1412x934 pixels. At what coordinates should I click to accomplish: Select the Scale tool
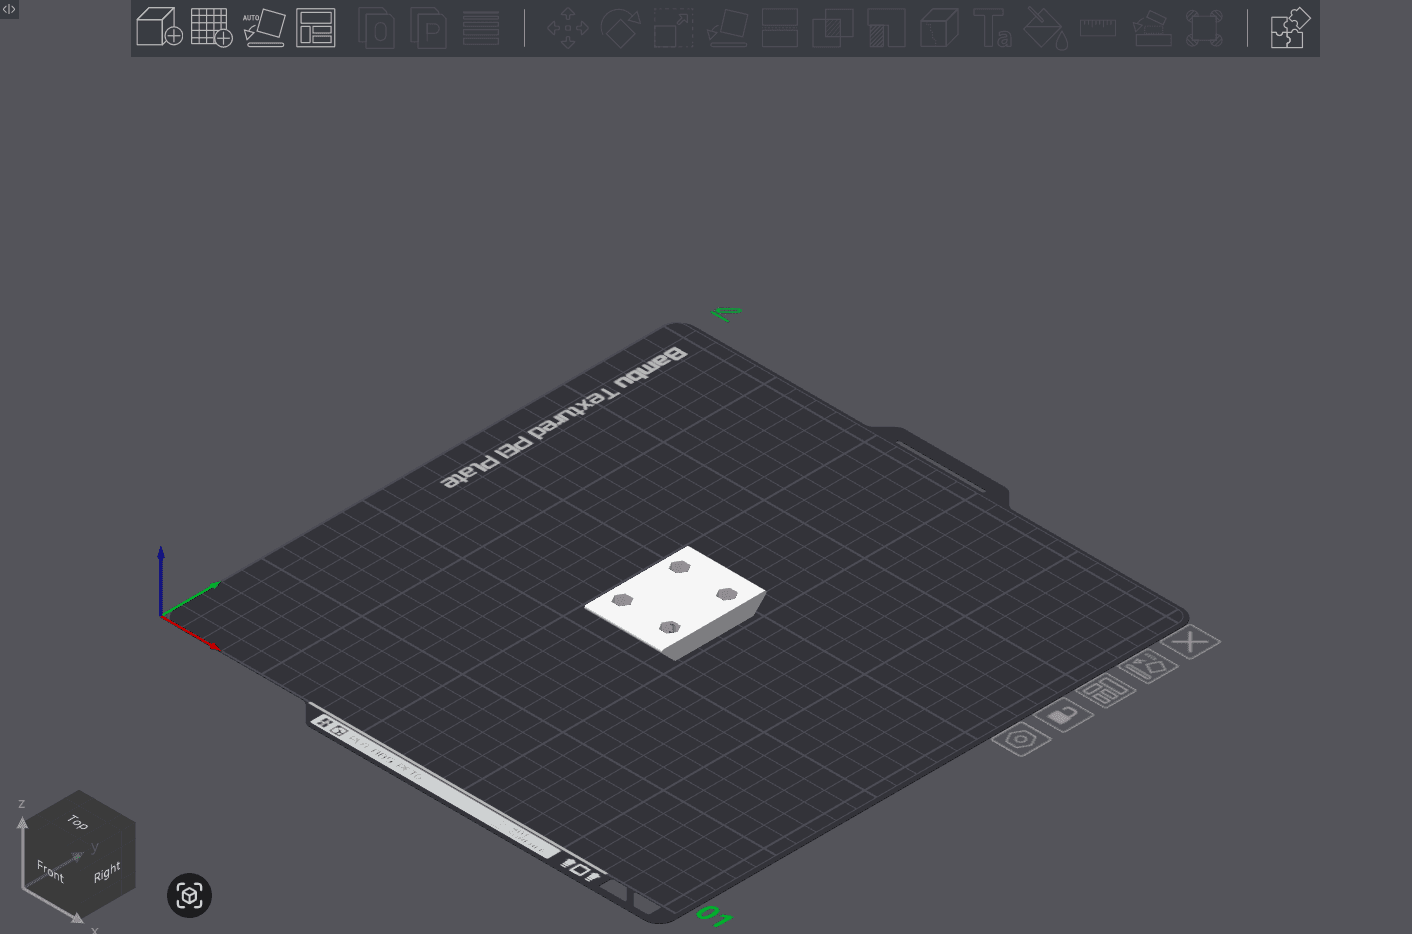click(x=671, y=28)
